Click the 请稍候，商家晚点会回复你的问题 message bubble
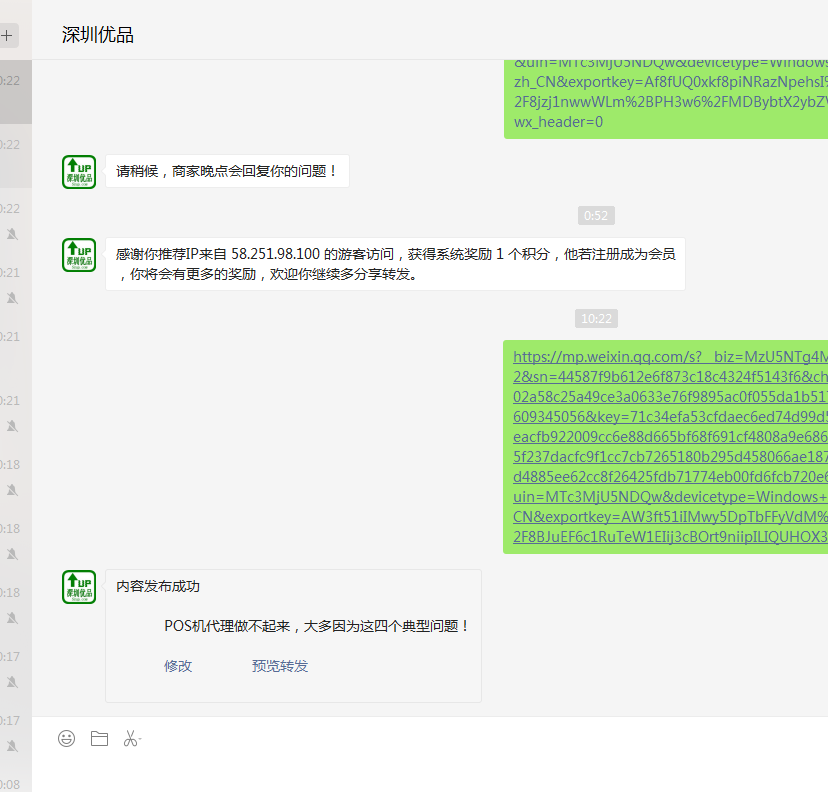The width and height of the screenshot is (828, 792). click(227, 171)
